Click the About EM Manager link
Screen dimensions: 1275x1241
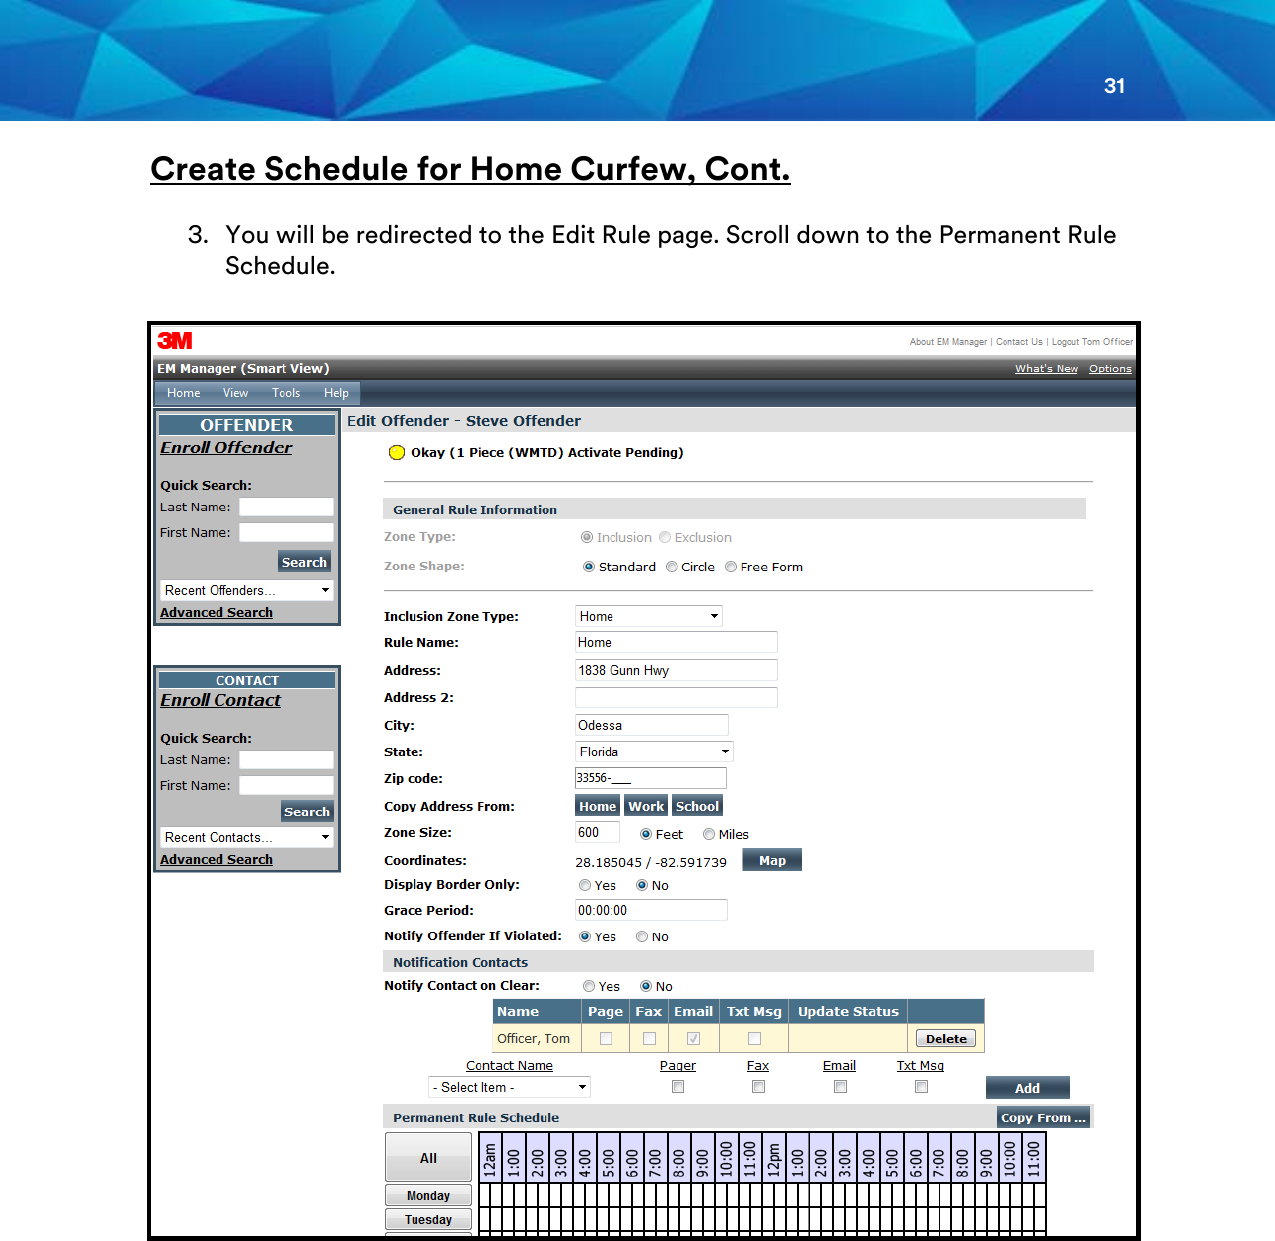tap(948, 342)
